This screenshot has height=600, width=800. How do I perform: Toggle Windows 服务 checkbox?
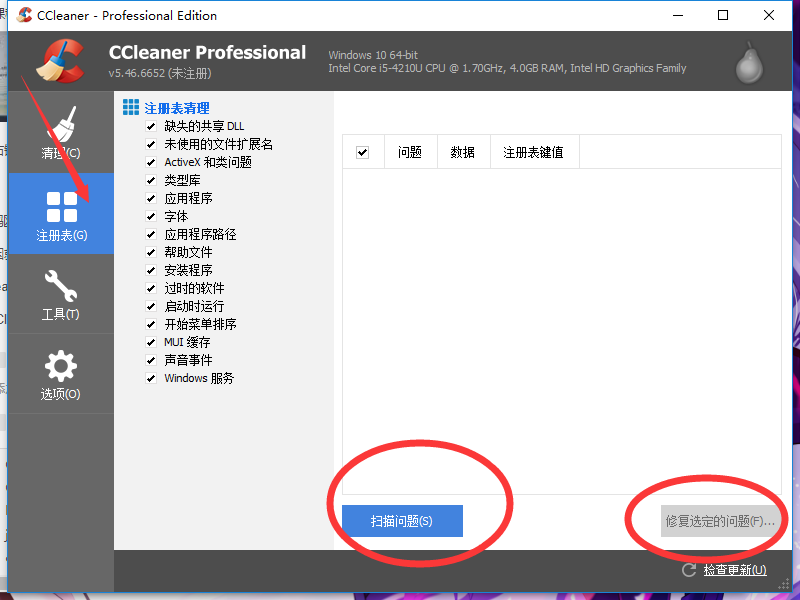[x=151, y=378]
